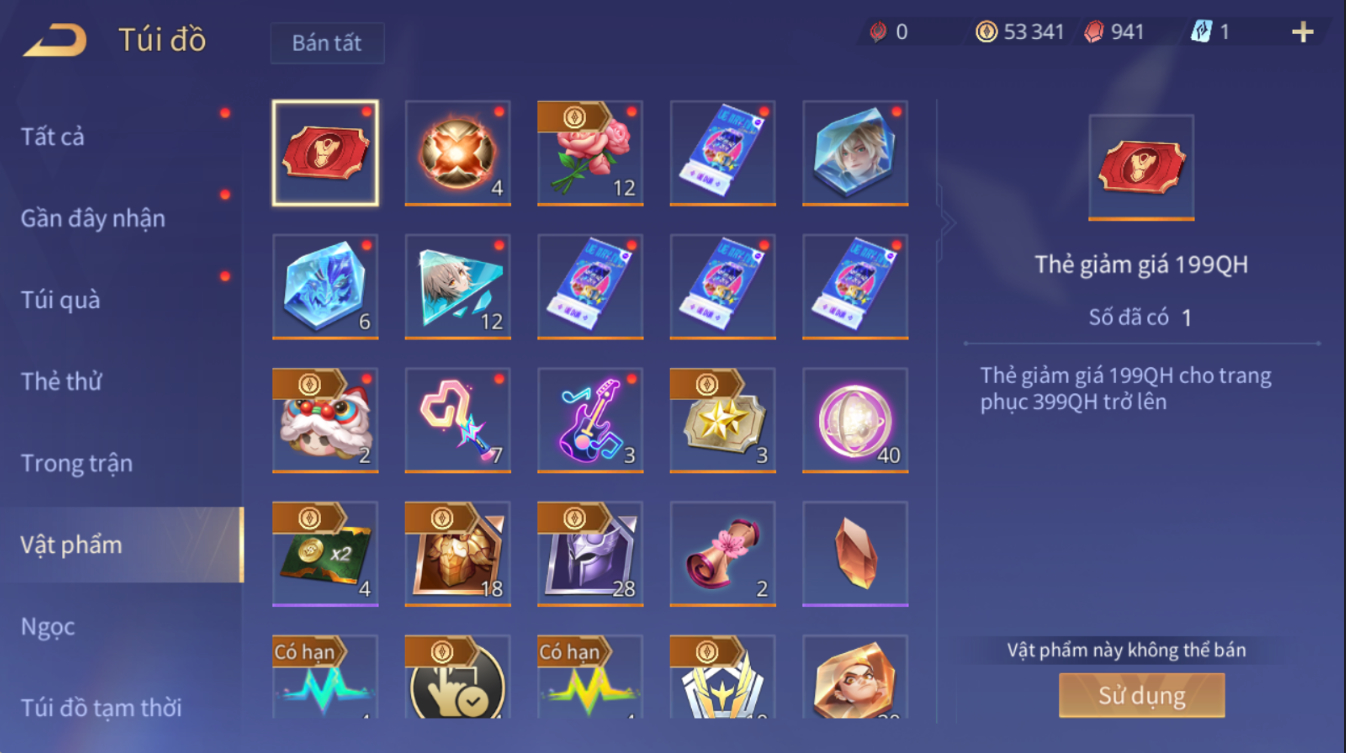Select the lion dance mask item
This screenshot has width=1346, height=753.
[x=325, y=420]
